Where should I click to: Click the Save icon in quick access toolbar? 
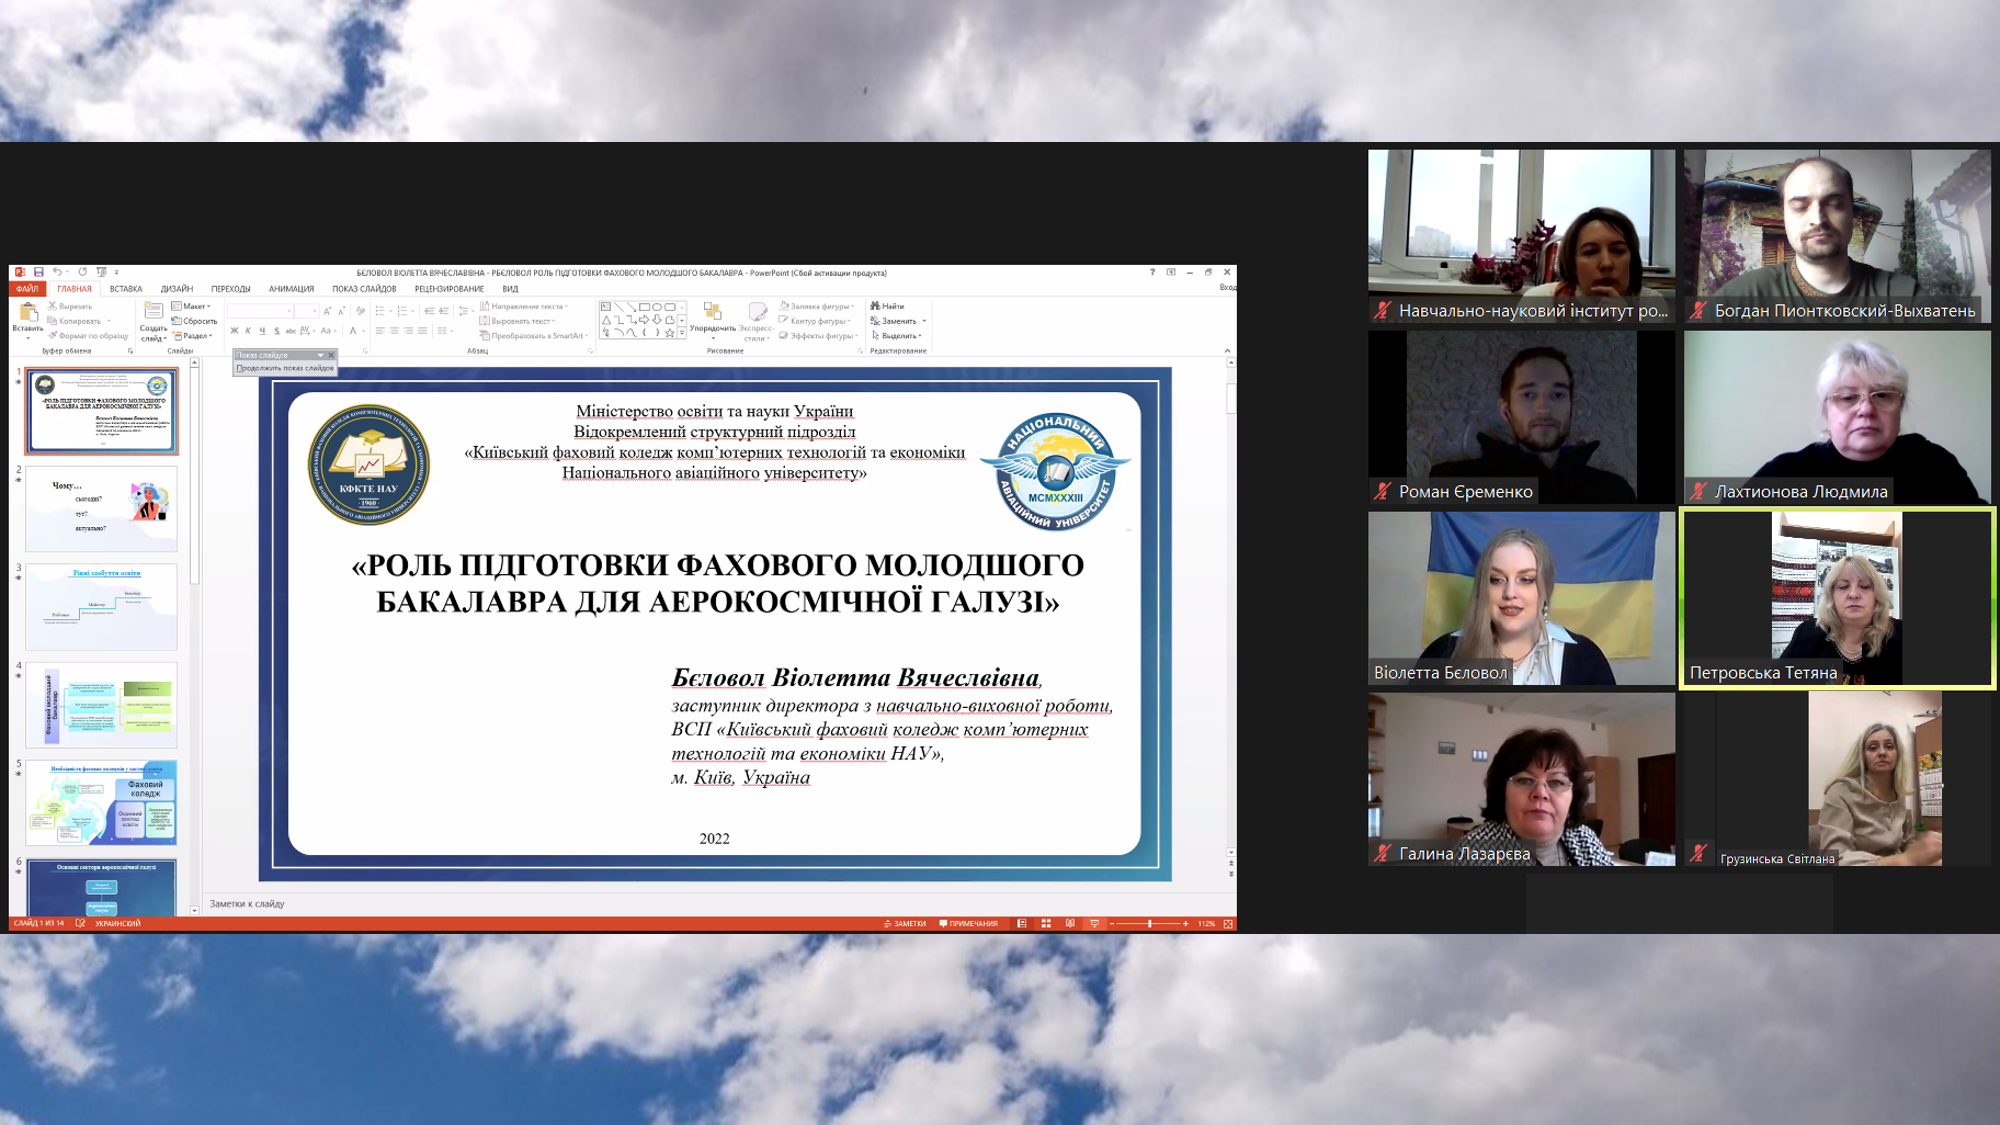pyautogui.click(x=38, y=272)
